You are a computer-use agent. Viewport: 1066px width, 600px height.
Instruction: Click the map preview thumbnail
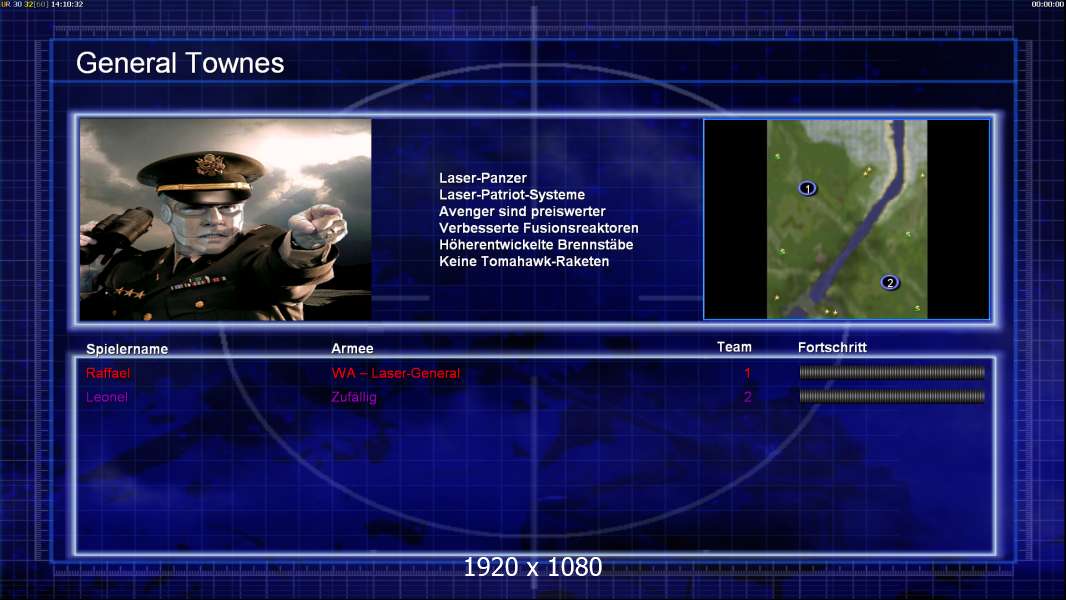846,219
